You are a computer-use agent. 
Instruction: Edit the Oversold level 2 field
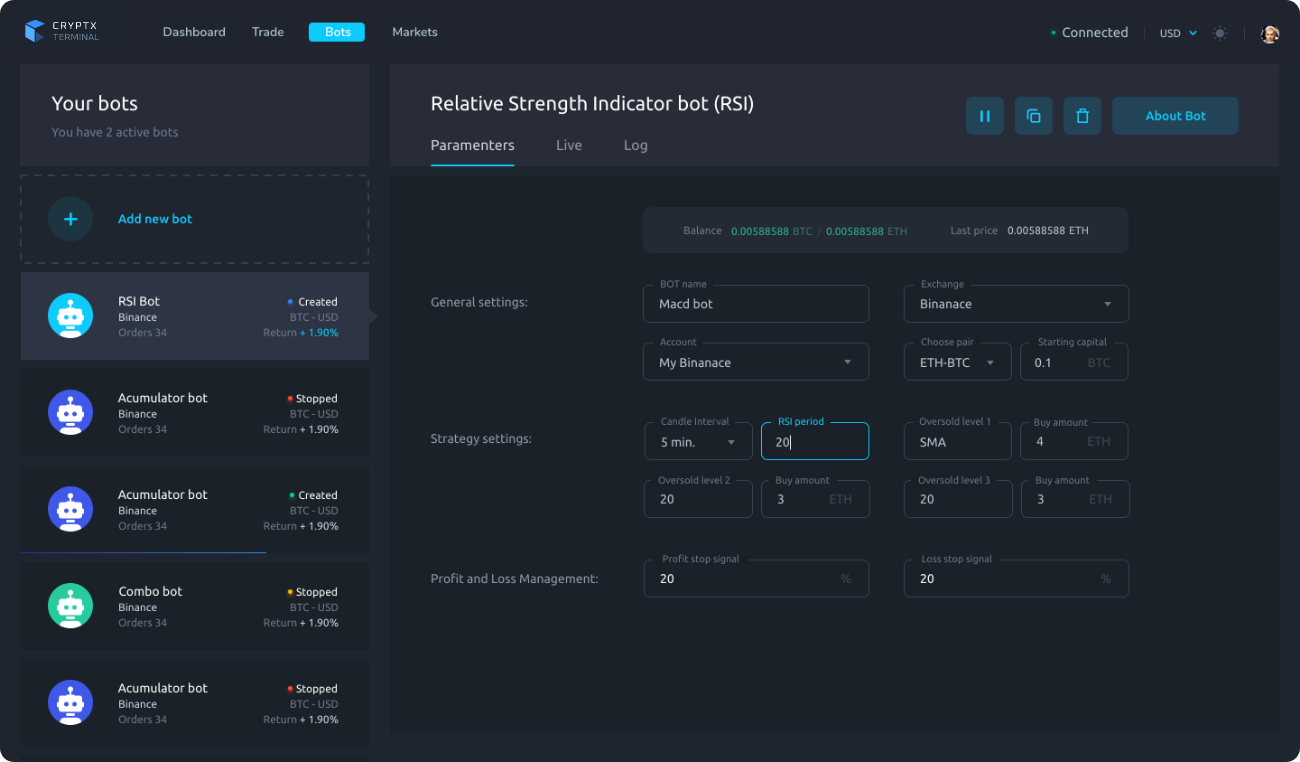click(x=698, y=499)
